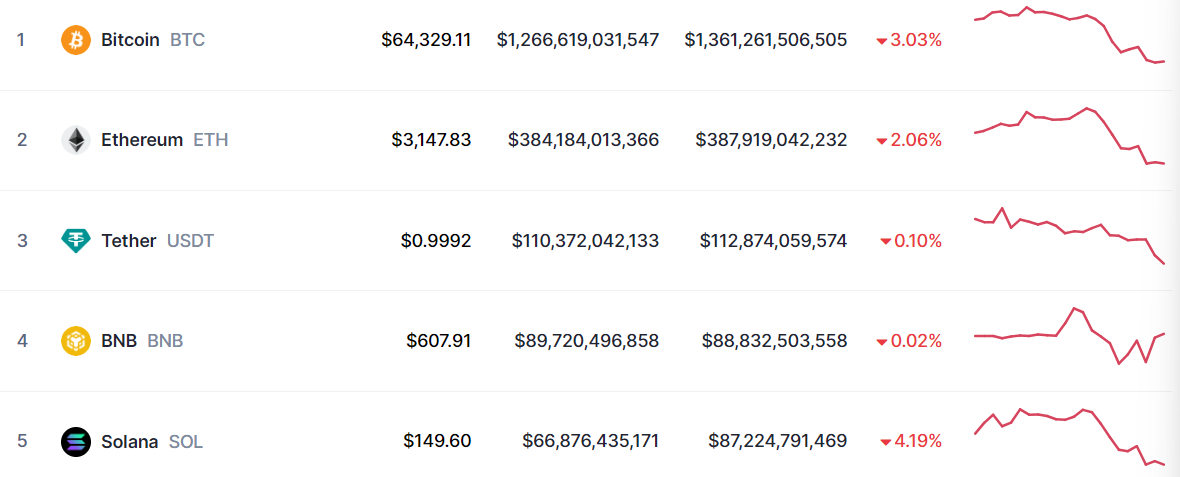This screenshot has height=477, width=1180.
Task: Click Ethereum's market cap $384,184,013,366
Action: pyautogui.click(x=583, y=140)
